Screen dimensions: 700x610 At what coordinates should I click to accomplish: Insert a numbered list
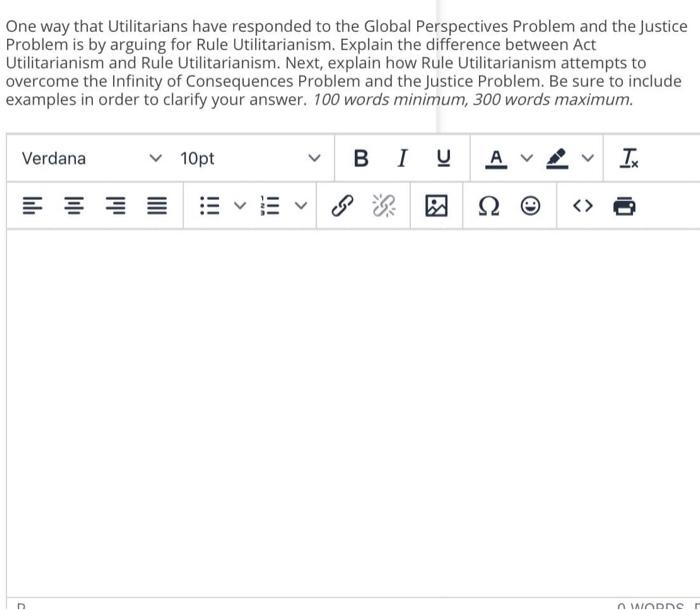pos(270,206)
